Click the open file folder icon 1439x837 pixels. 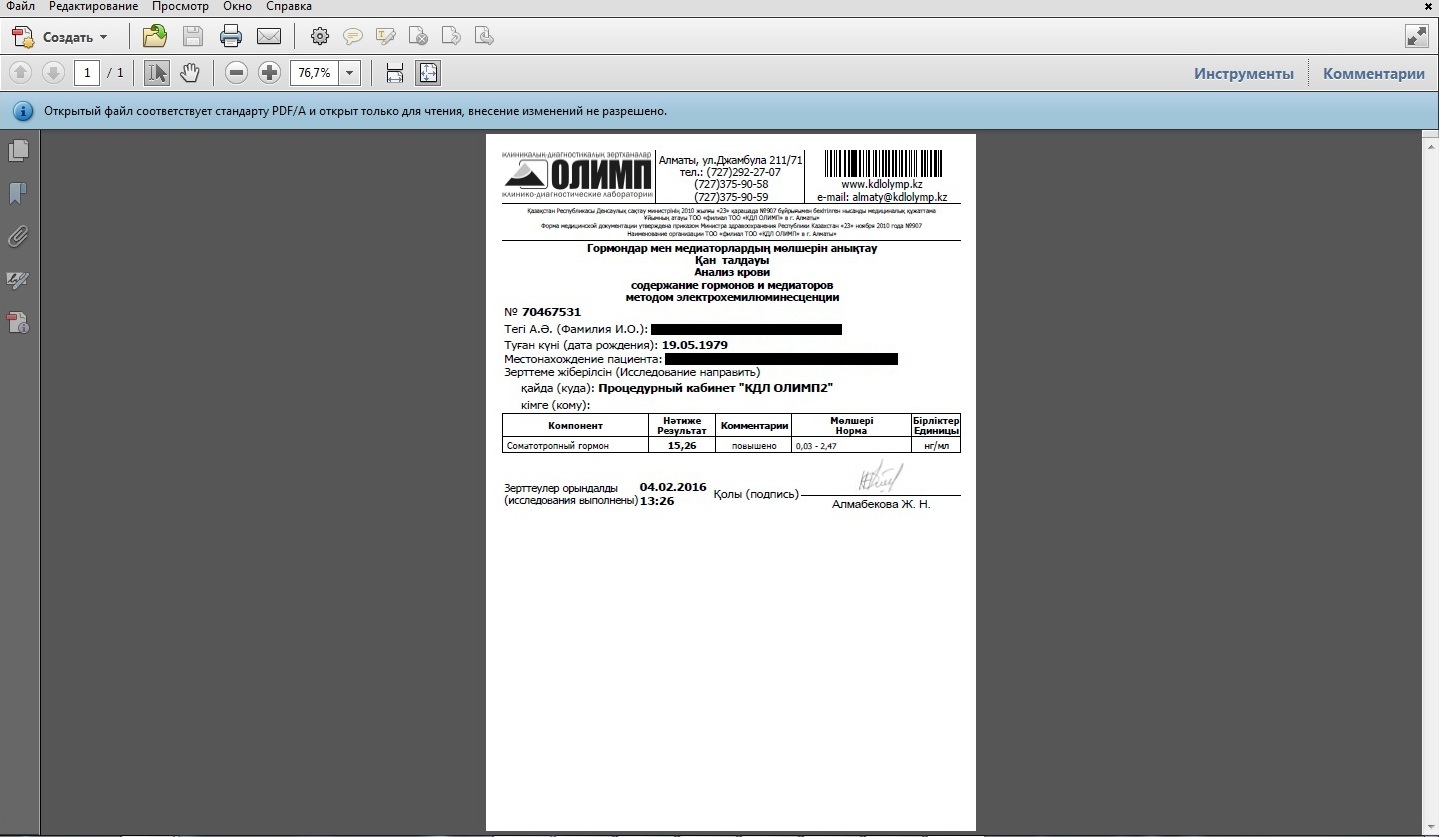(155, 37)
